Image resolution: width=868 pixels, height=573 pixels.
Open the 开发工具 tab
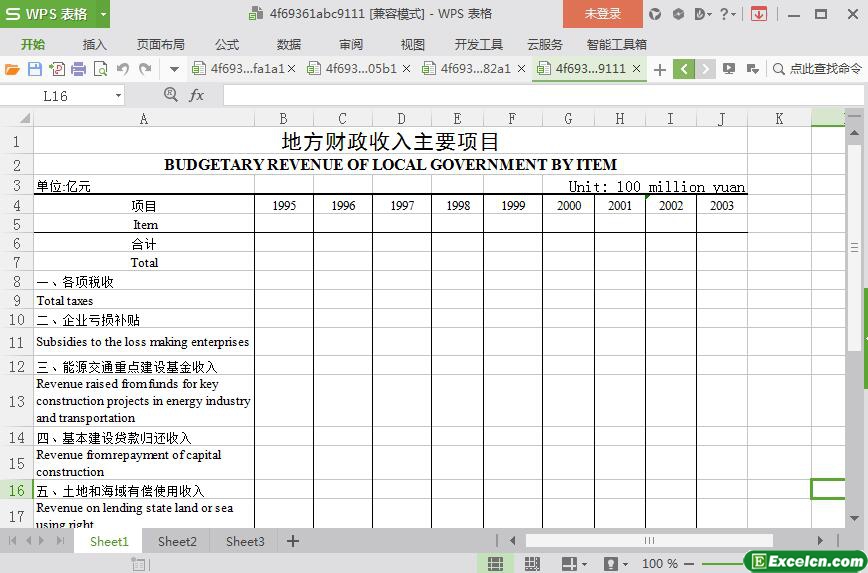(479, 45)
